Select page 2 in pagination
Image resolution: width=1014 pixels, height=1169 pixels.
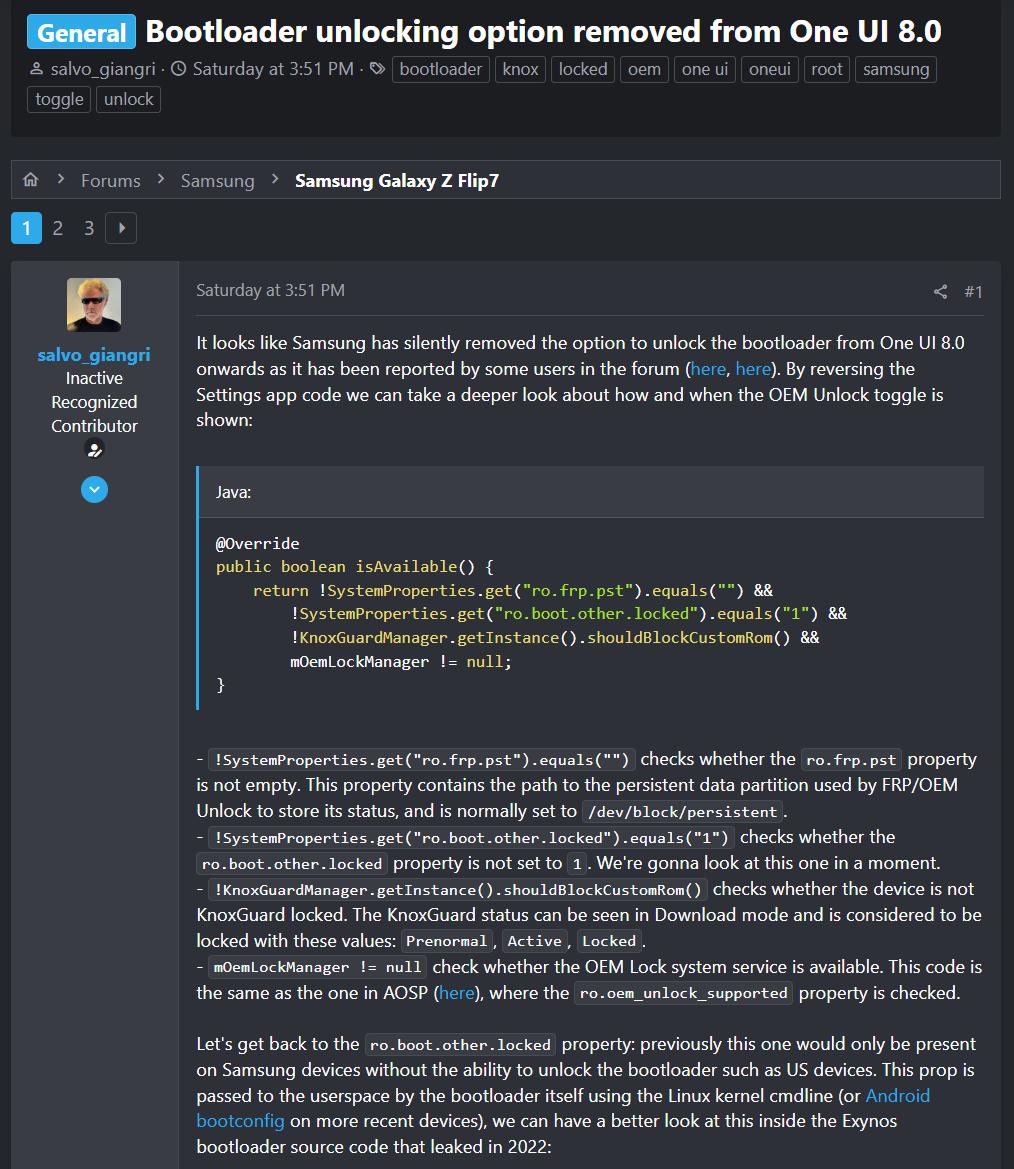pyautogui.click(x=57, y=228)
